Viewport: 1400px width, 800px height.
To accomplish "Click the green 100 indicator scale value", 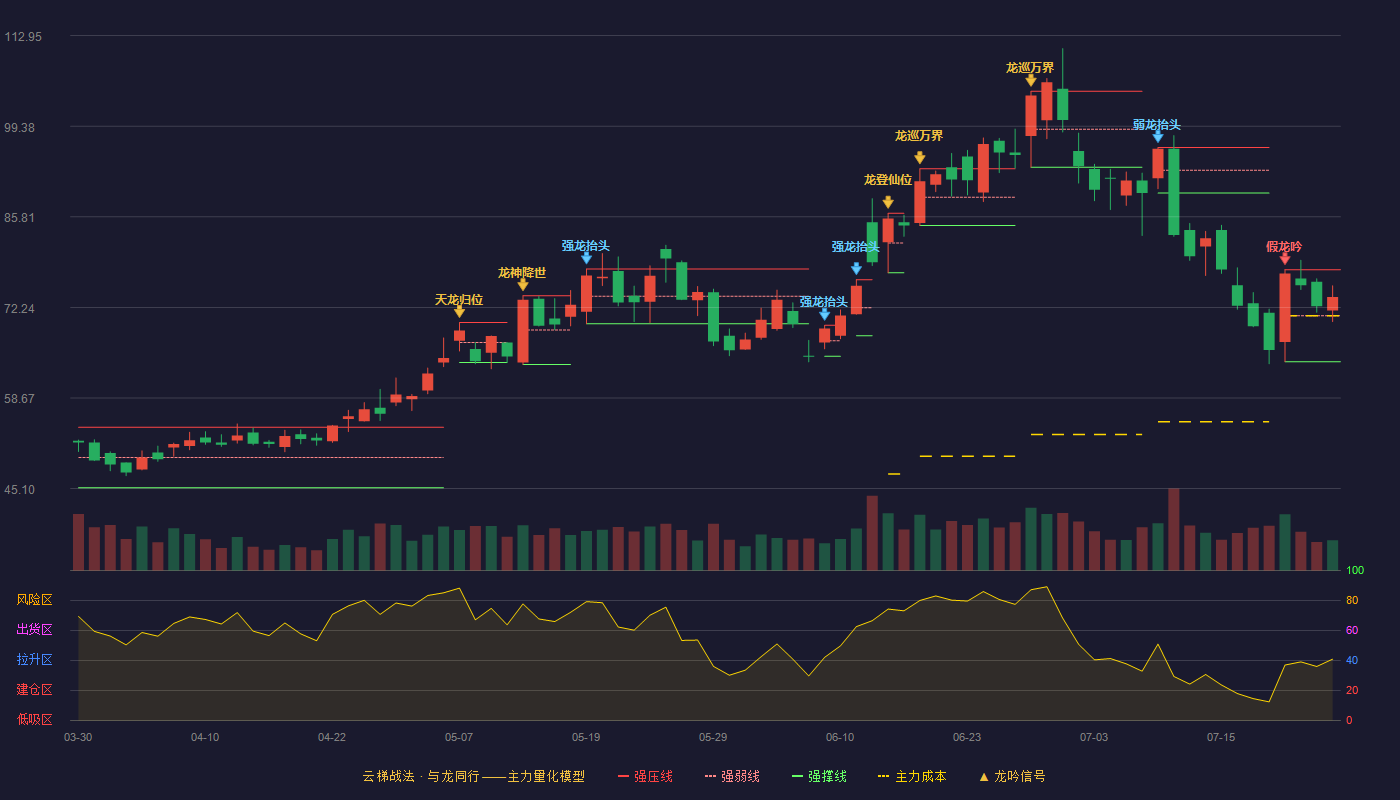I will tap(1355, 571).
